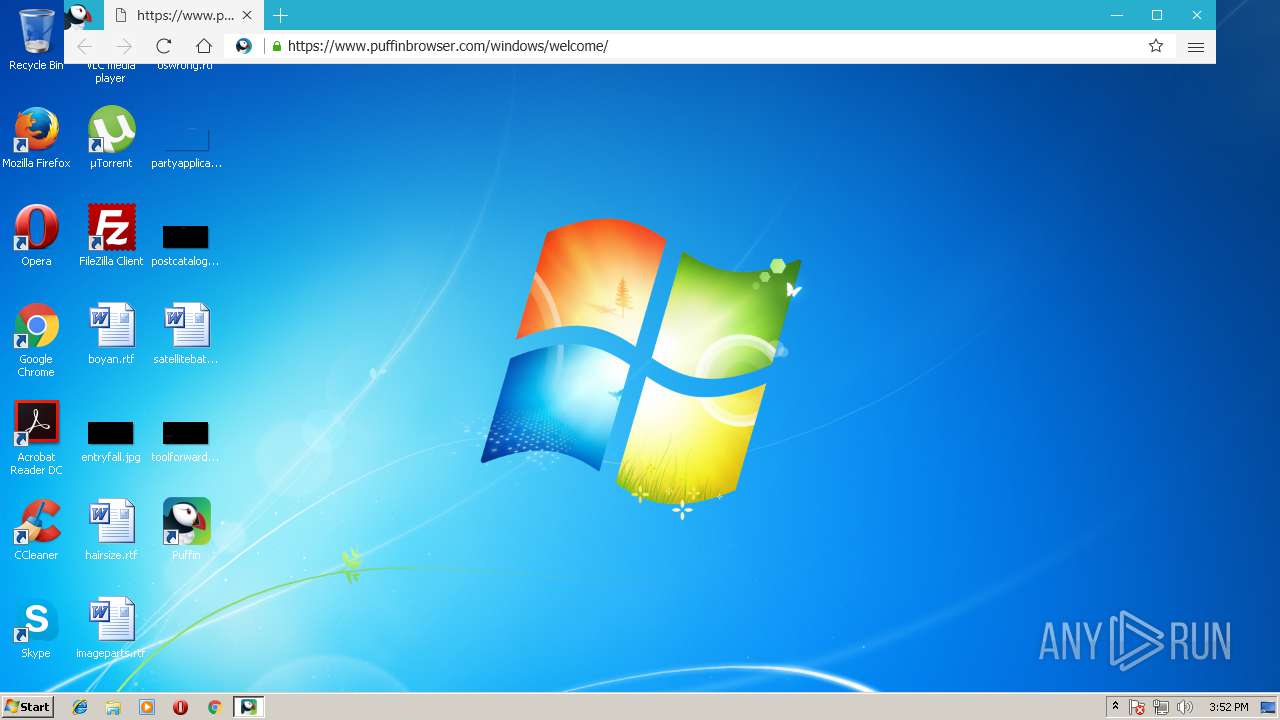
Task: Select the CCleaner desktop shortcut
Action: pyautogui.click(x=36, y=530)
